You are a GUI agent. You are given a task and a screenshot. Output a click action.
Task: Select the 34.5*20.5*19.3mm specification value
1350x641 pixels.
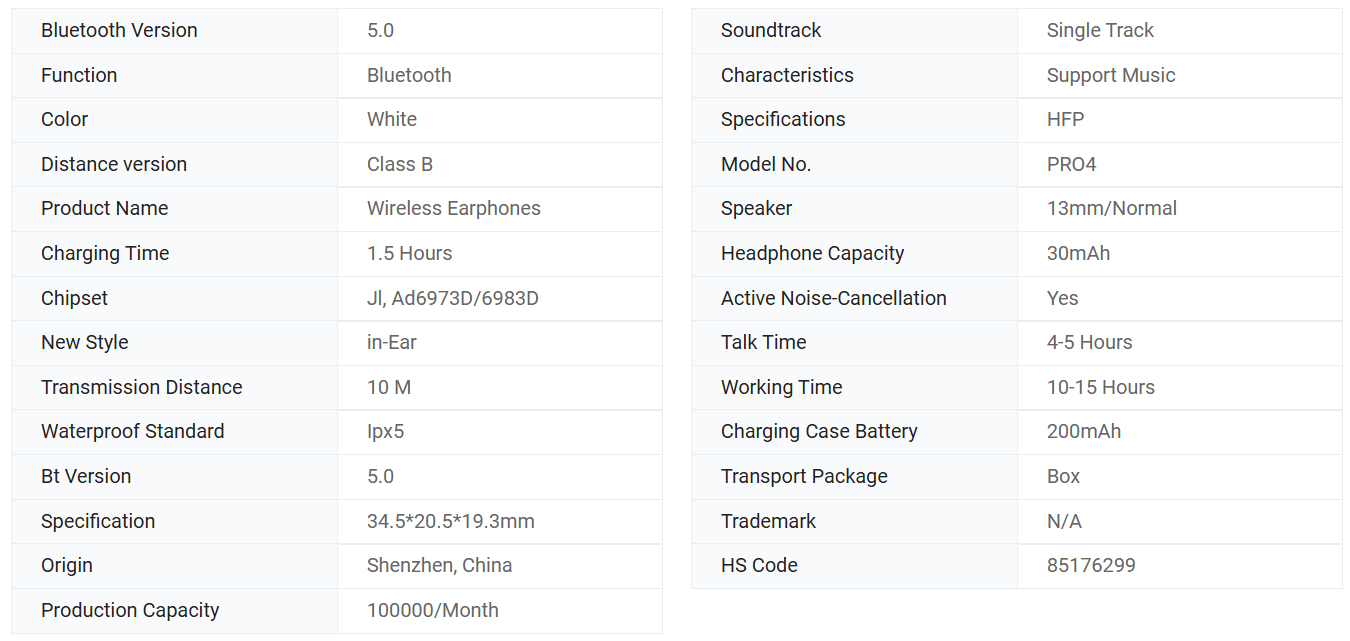coord(450,521)
